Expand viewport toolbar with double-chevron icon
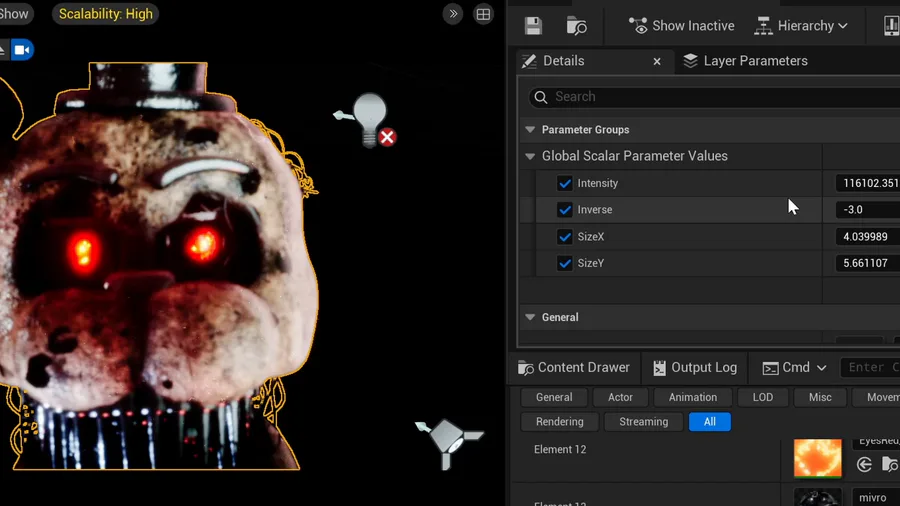Image resolution: width=900 pixels, height=506 pixels. tap(453, 14)
